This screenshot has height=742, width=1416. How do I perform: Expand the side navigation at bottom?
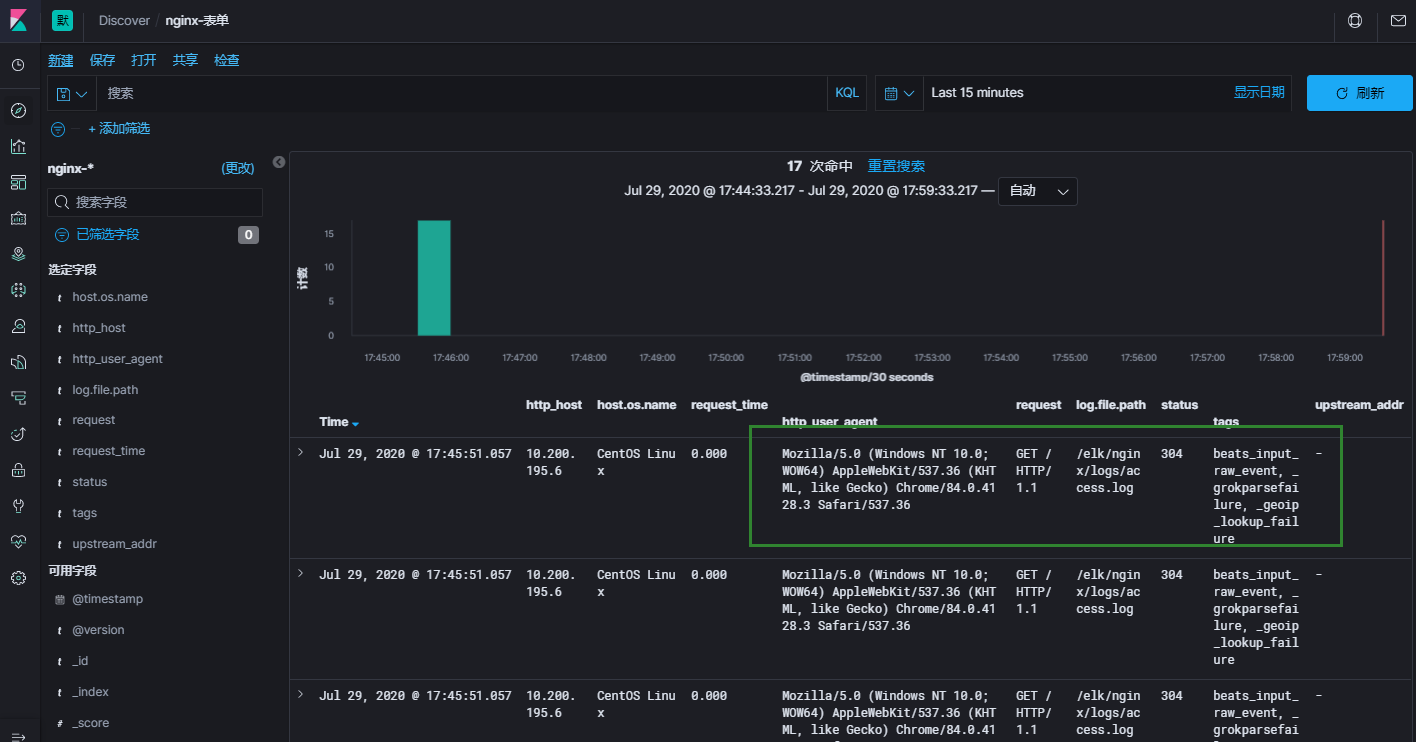pyautogui.click(x=18, y=737)
